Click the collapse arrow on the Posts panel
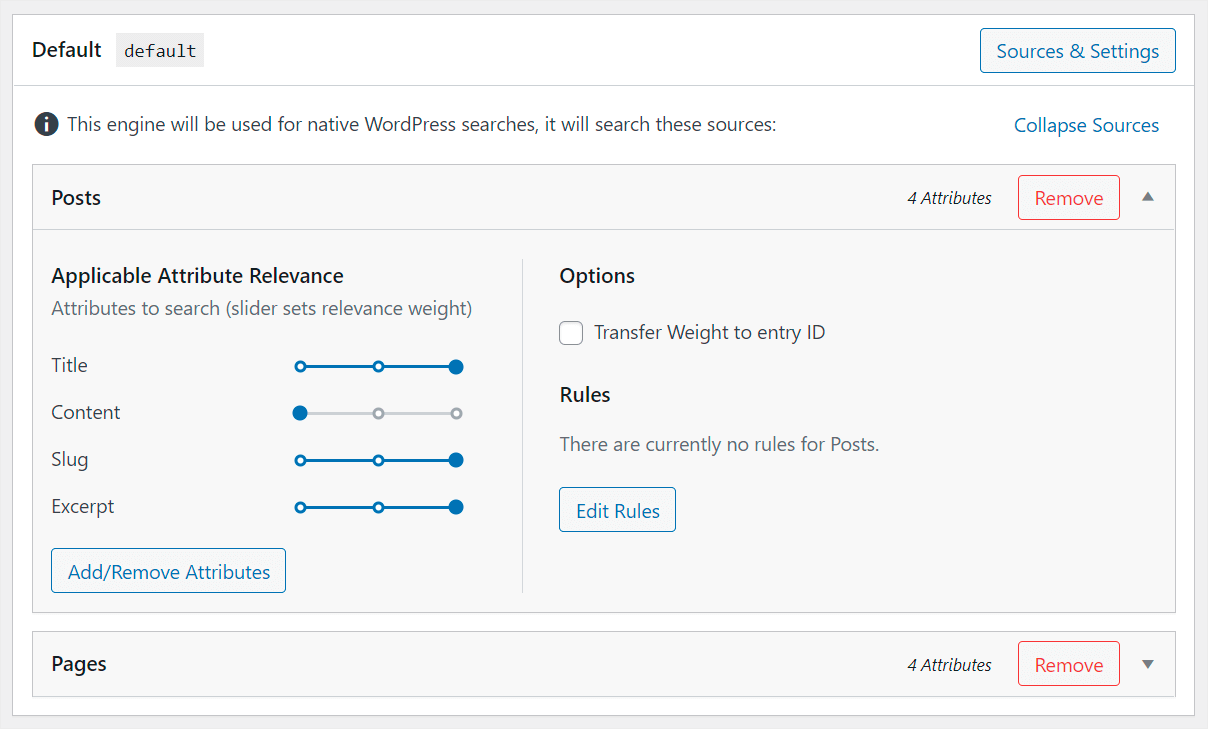Viewport: 1208px width, 729px height. [x=1147, y=197]
